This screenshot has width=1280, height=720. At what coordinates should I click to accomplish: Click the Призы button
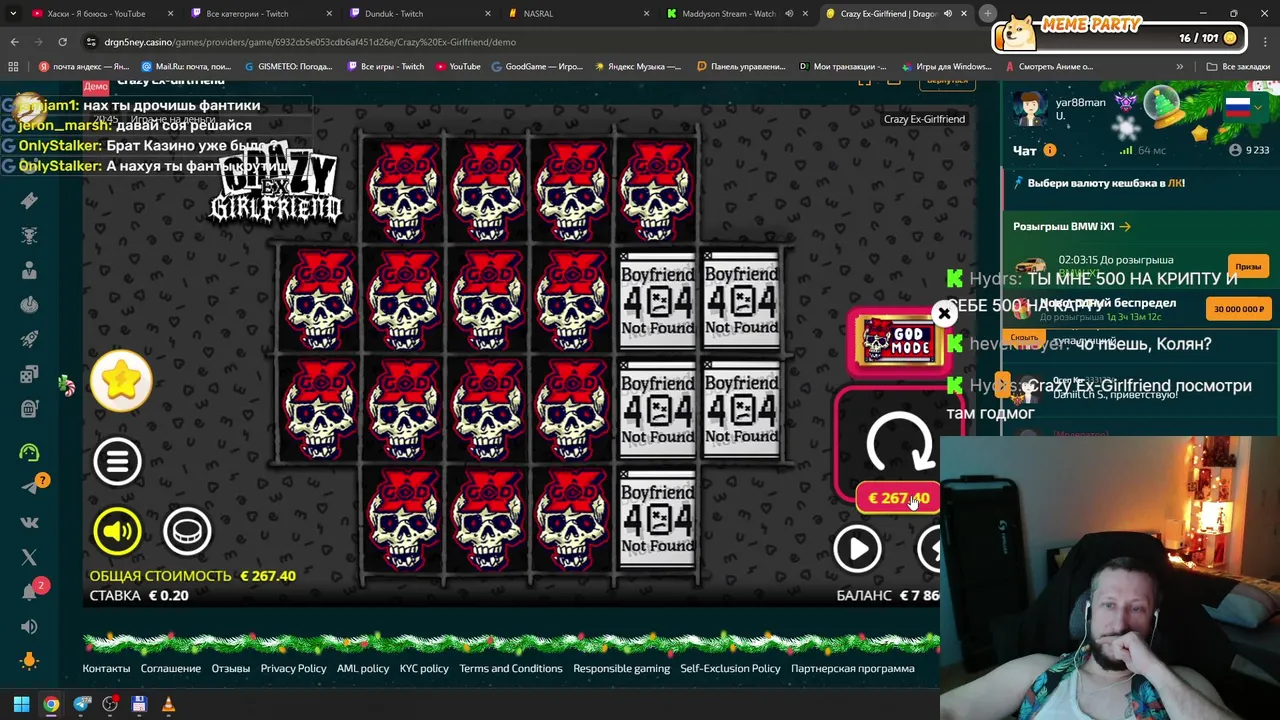pyautogui.click(x=1248, y=266)
